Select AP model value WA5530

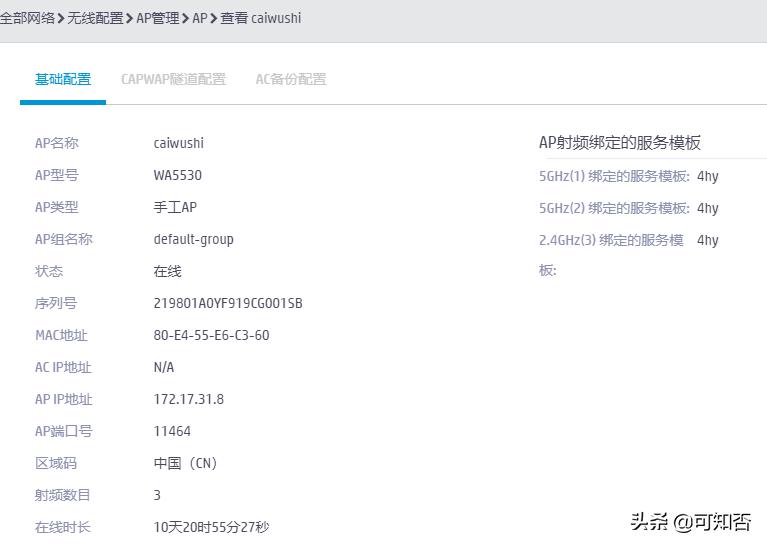tap(178, 175)
